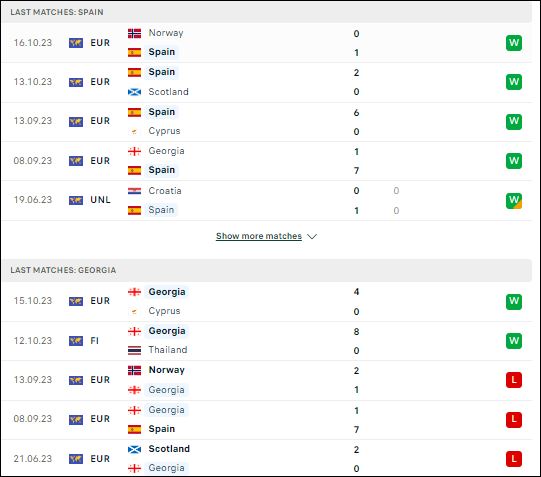
Task: Click the half-orange W badge for Croatia match
Action: pyautogui.click(x=514, y=201)
